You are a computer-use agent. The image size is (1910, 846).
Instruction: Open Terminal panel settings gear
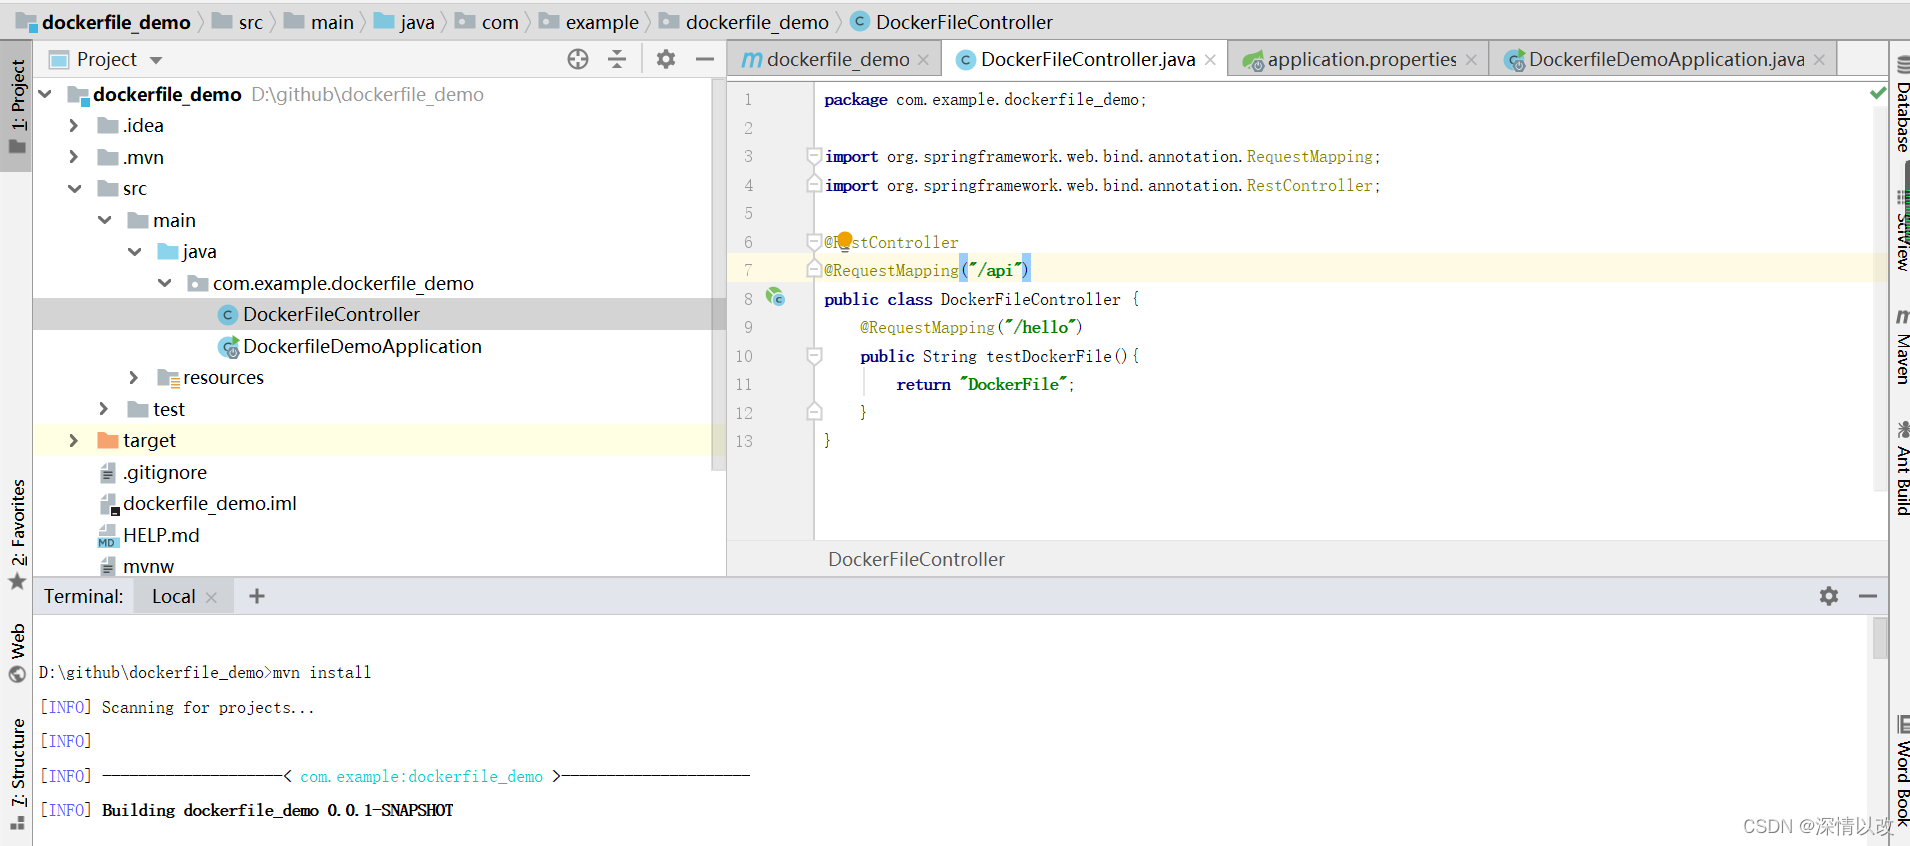(1829, 596)
